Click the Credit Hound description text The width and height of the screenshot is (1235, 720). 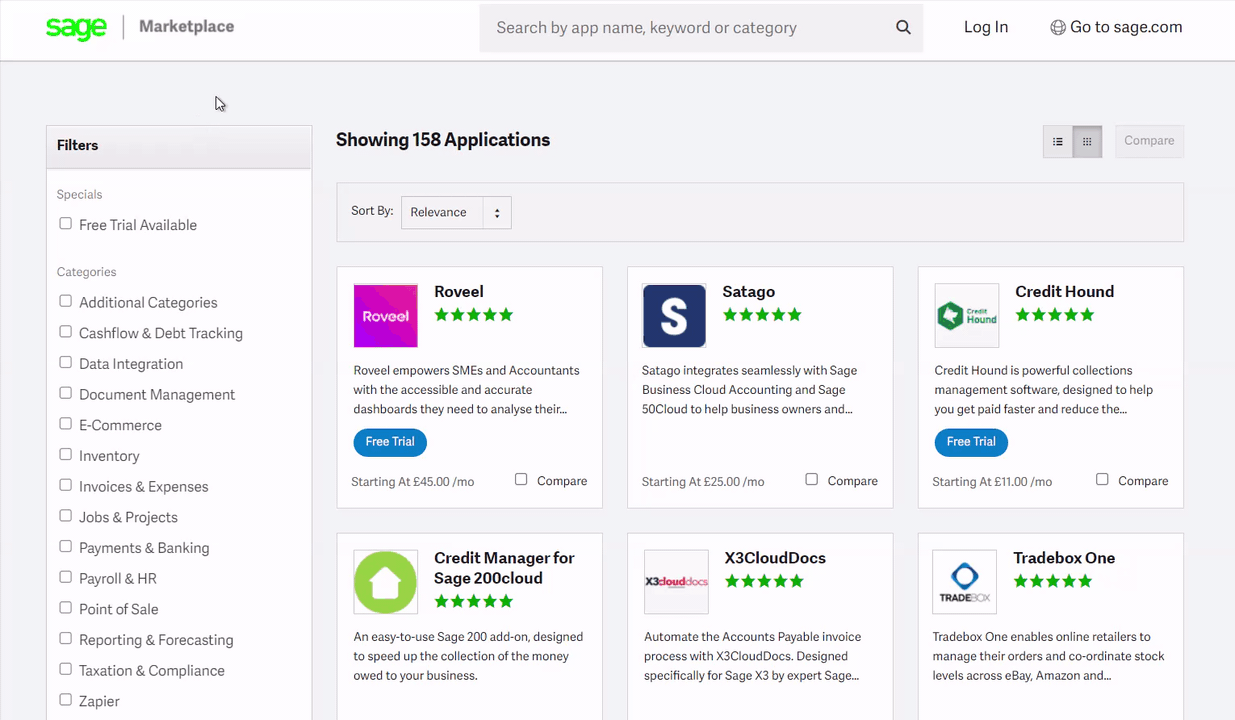[x=1044, y=390]
